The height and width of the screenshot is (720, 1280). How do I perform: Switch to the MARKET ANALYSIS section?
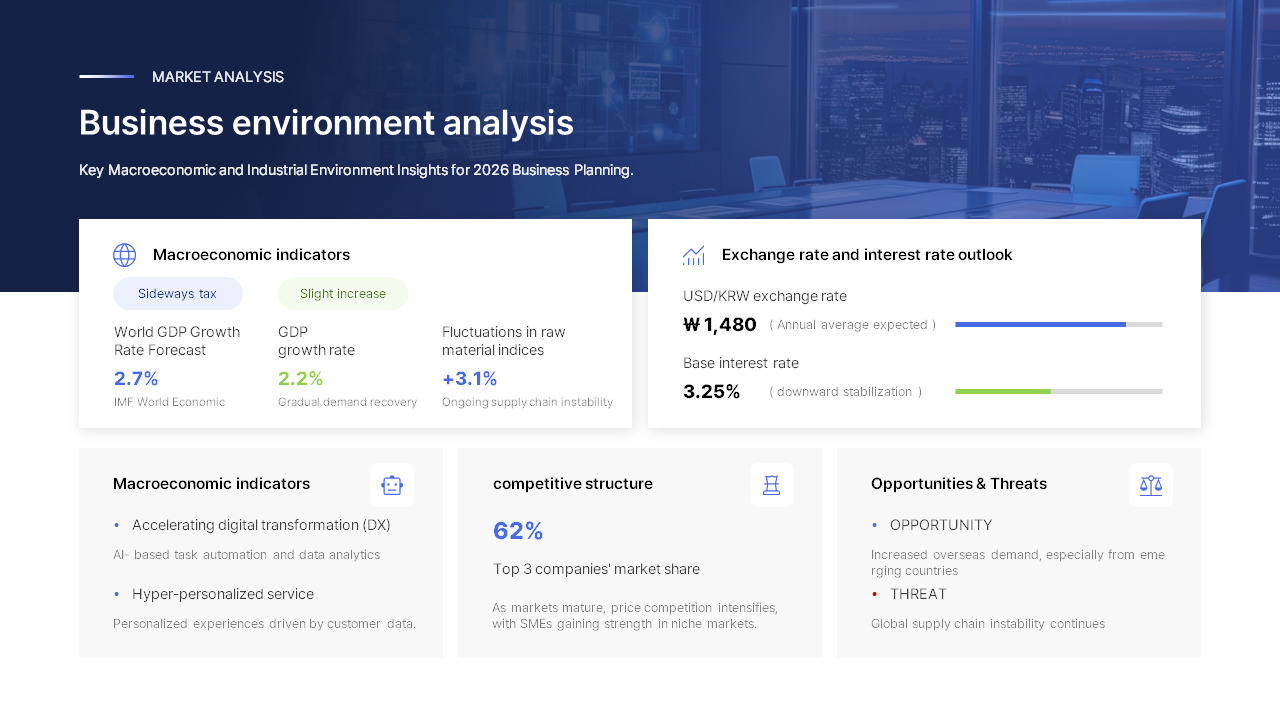click(218, 76)
